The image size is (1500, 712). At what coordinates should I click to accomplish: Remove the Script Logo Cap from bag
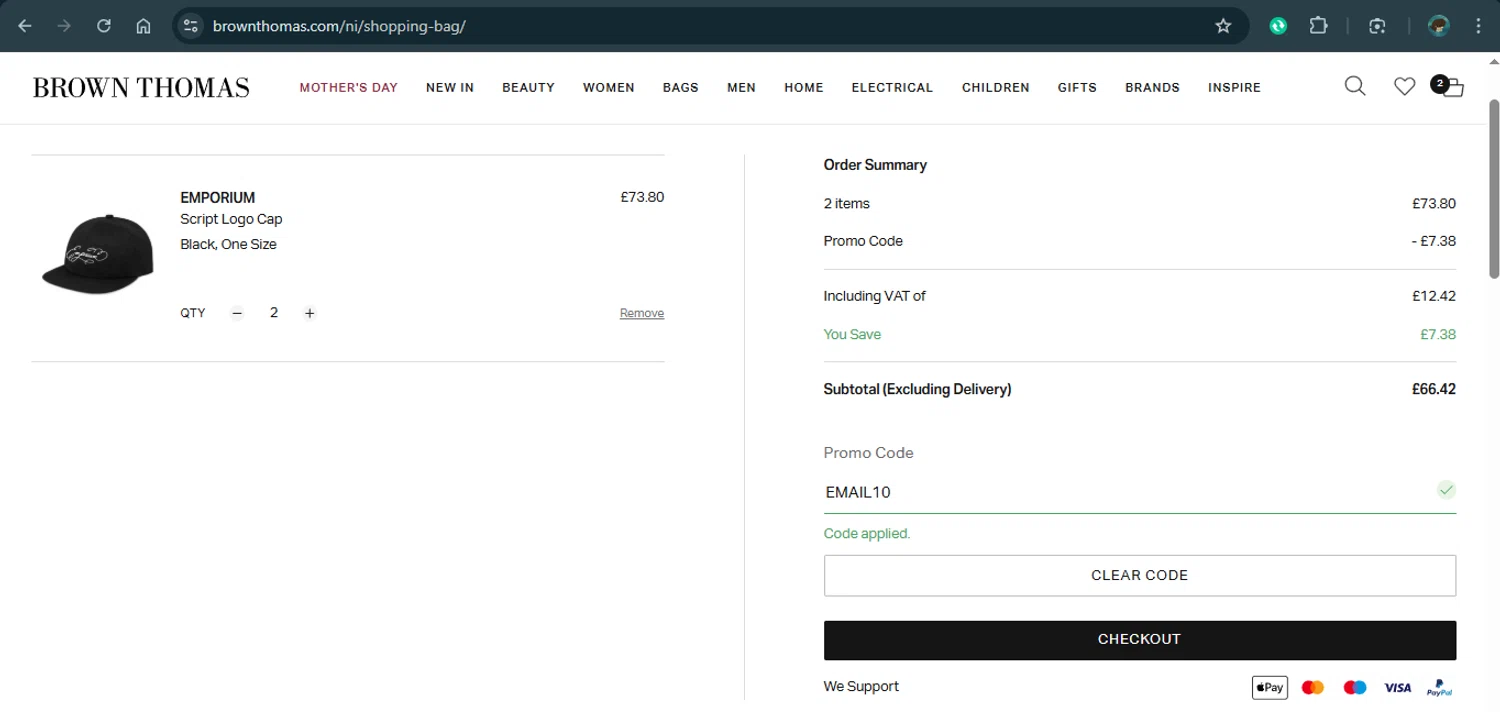642,313
